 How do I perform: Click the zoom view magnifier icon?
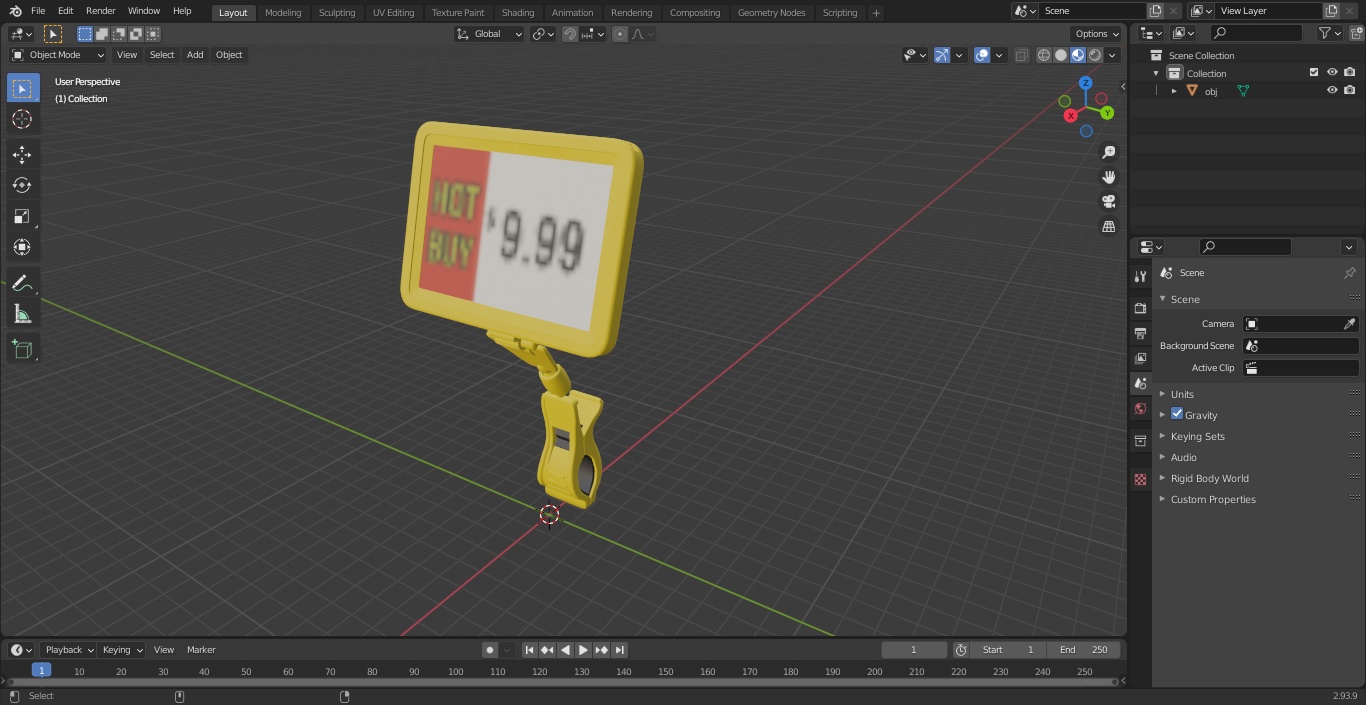pyautogui.click(x=1108, y=152)
